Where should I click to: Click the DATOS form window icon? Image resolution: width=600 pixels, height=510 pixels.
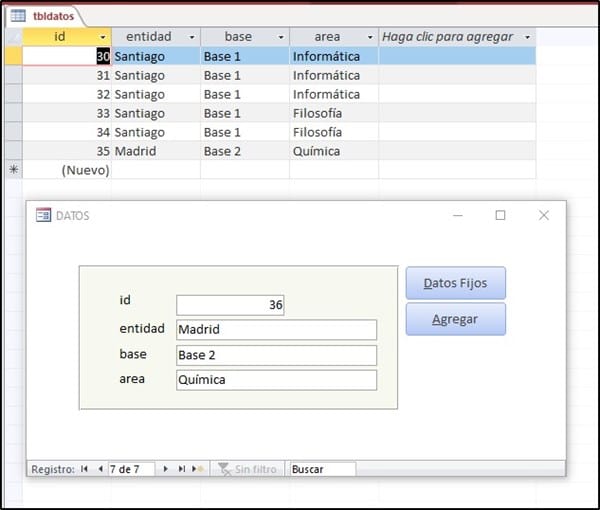43,215
